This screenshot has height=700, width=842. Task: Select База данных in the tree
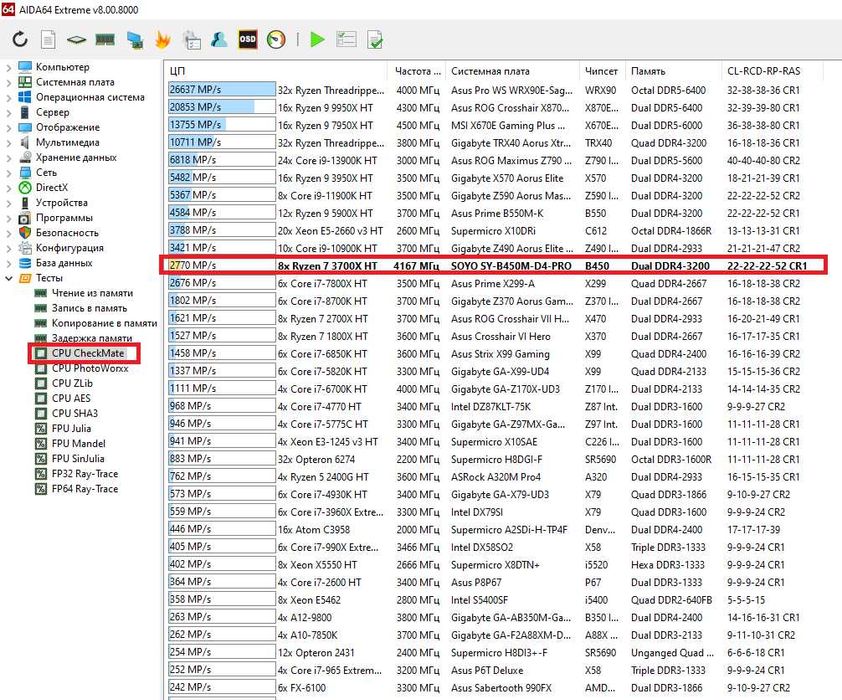click(64, 262)
